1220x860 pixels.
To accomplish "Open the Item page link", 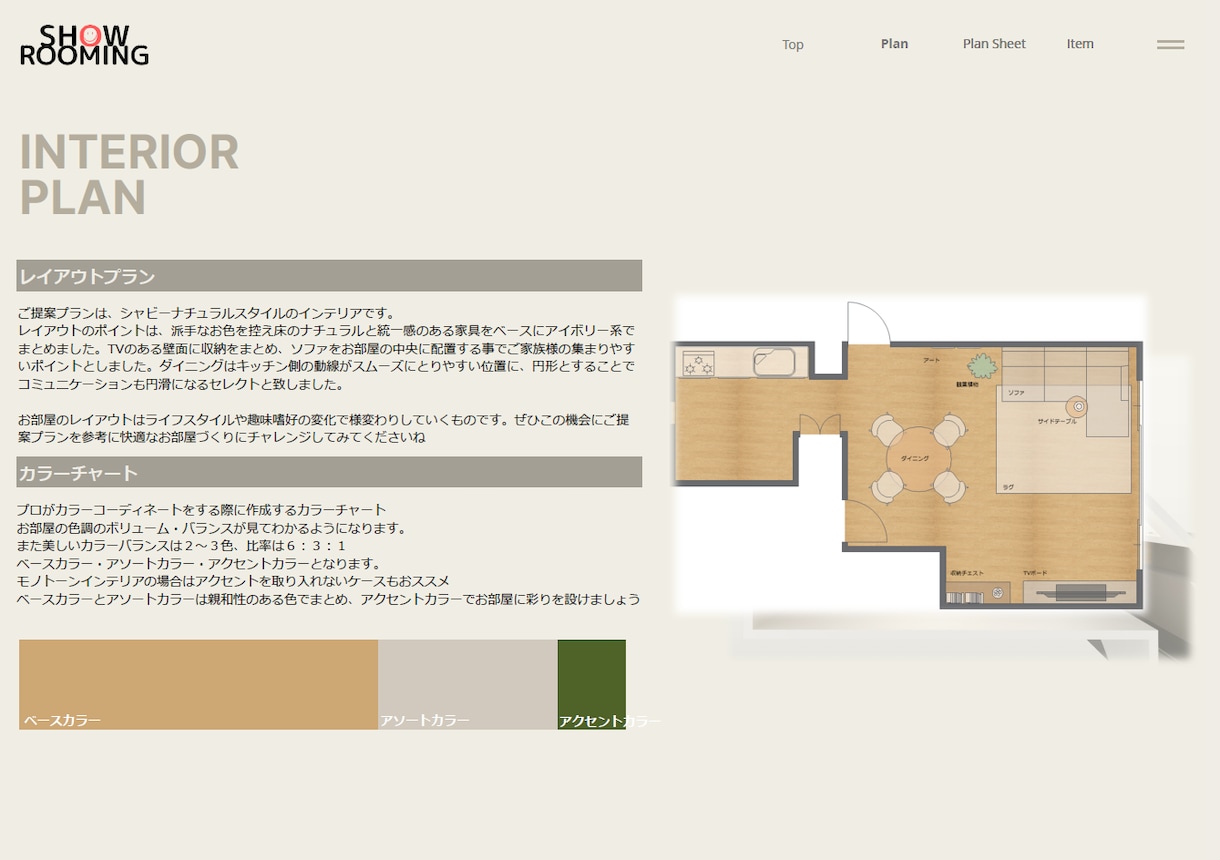I will click(x=1080, y=44).
